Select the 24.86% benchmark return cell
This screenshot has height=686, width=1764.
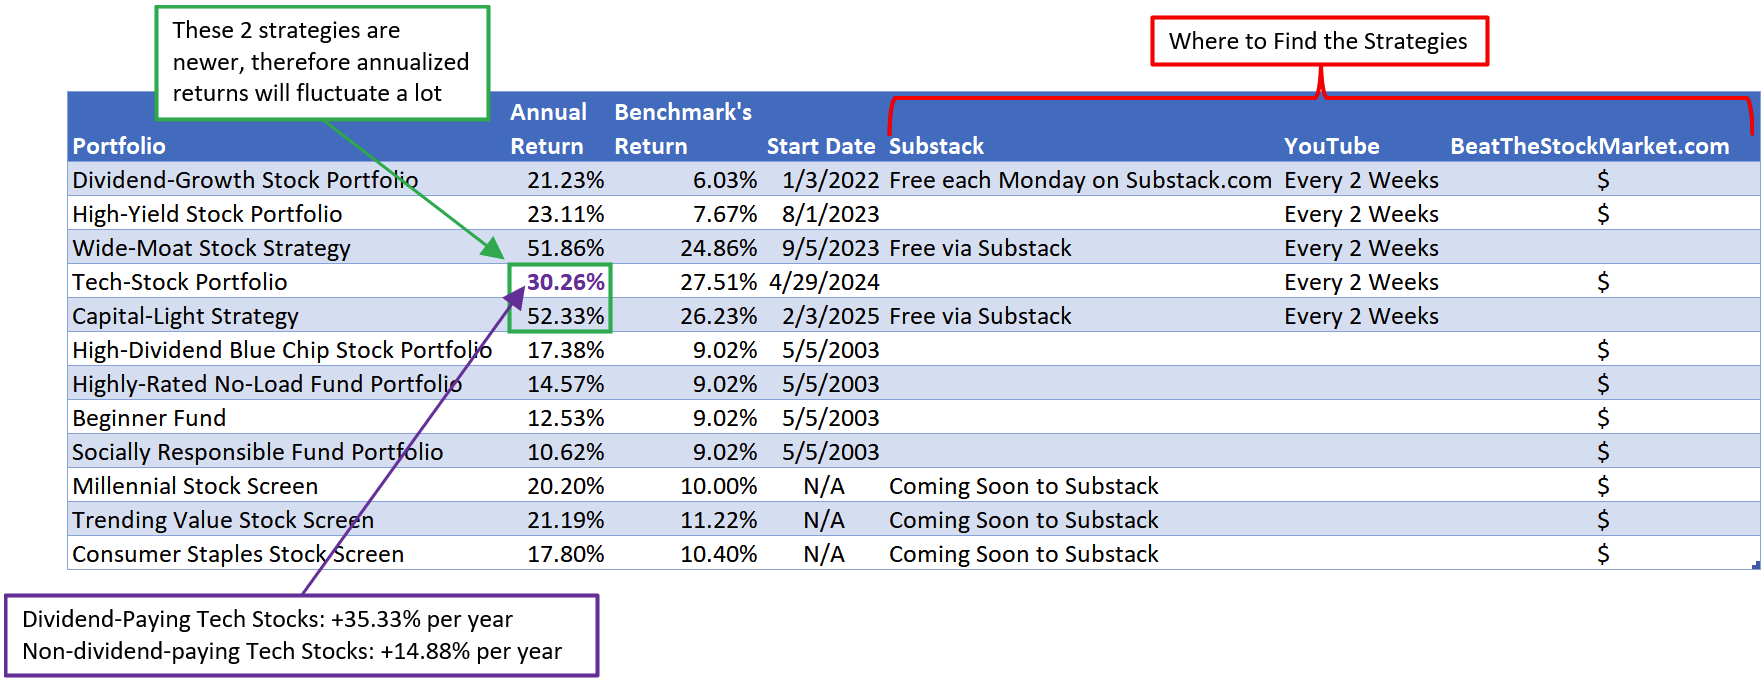[719, 248]
